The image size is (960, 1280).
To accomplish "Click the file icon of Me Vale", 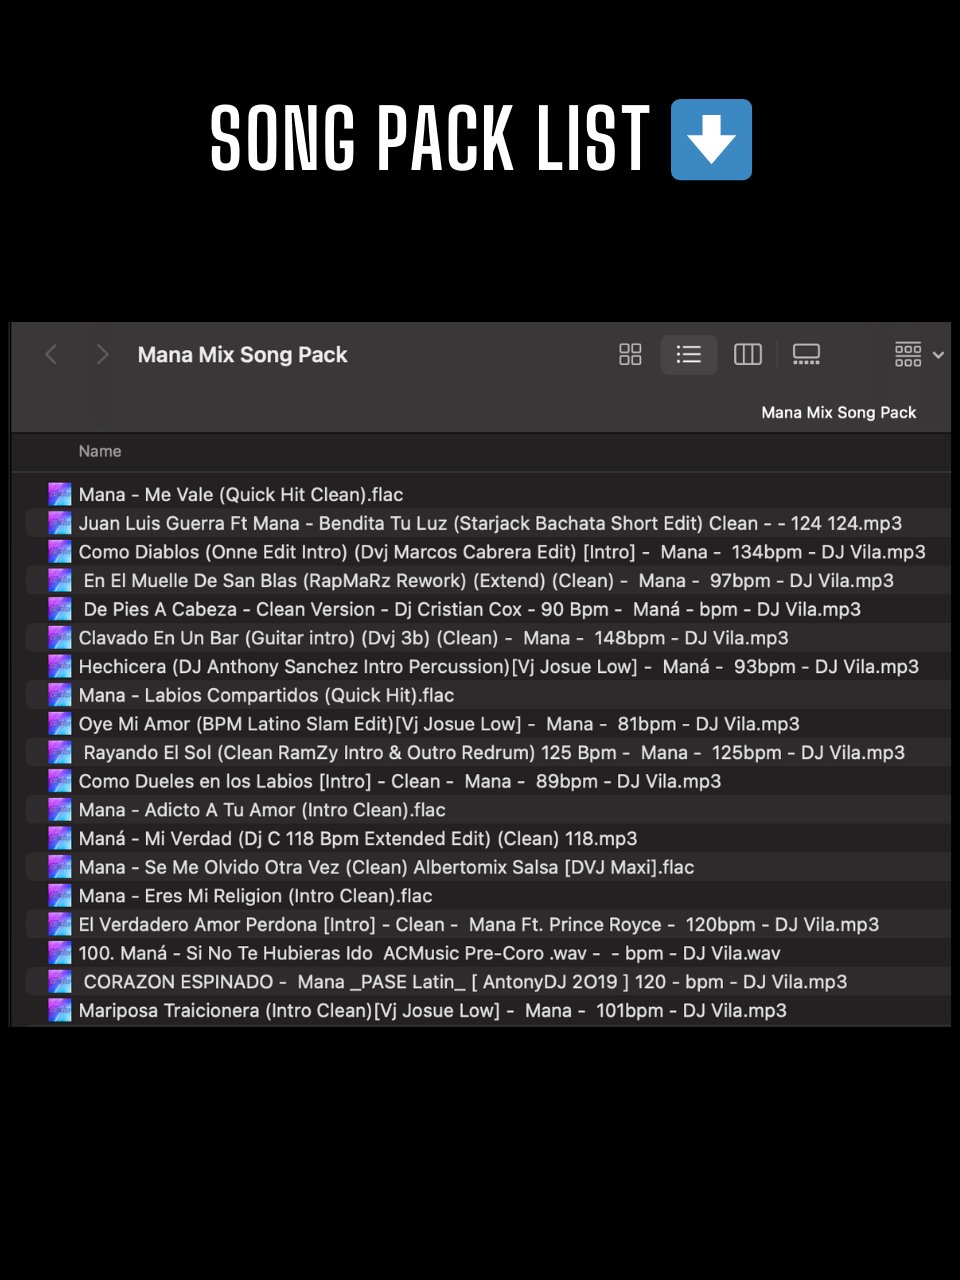I will [x=60, y=494].
